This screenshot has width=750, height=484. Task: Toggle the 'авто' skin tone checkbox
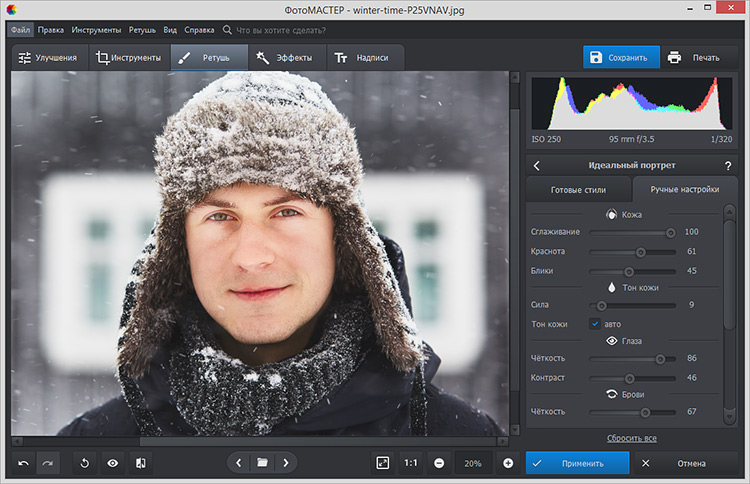coord(594,324)
